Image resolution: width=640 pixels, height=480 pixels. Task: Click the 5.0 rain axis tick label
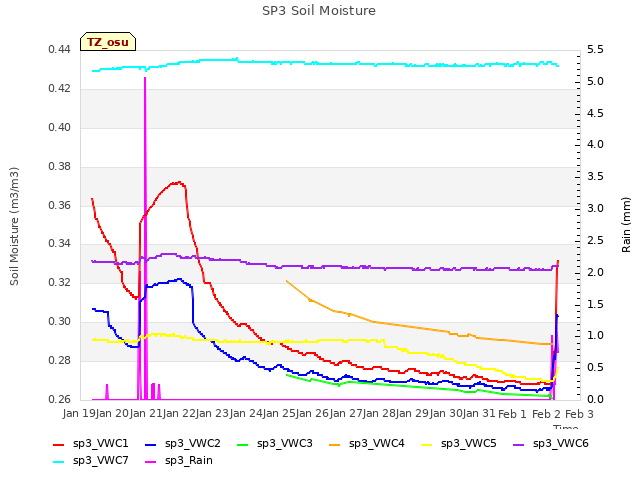tap(595, 81)
